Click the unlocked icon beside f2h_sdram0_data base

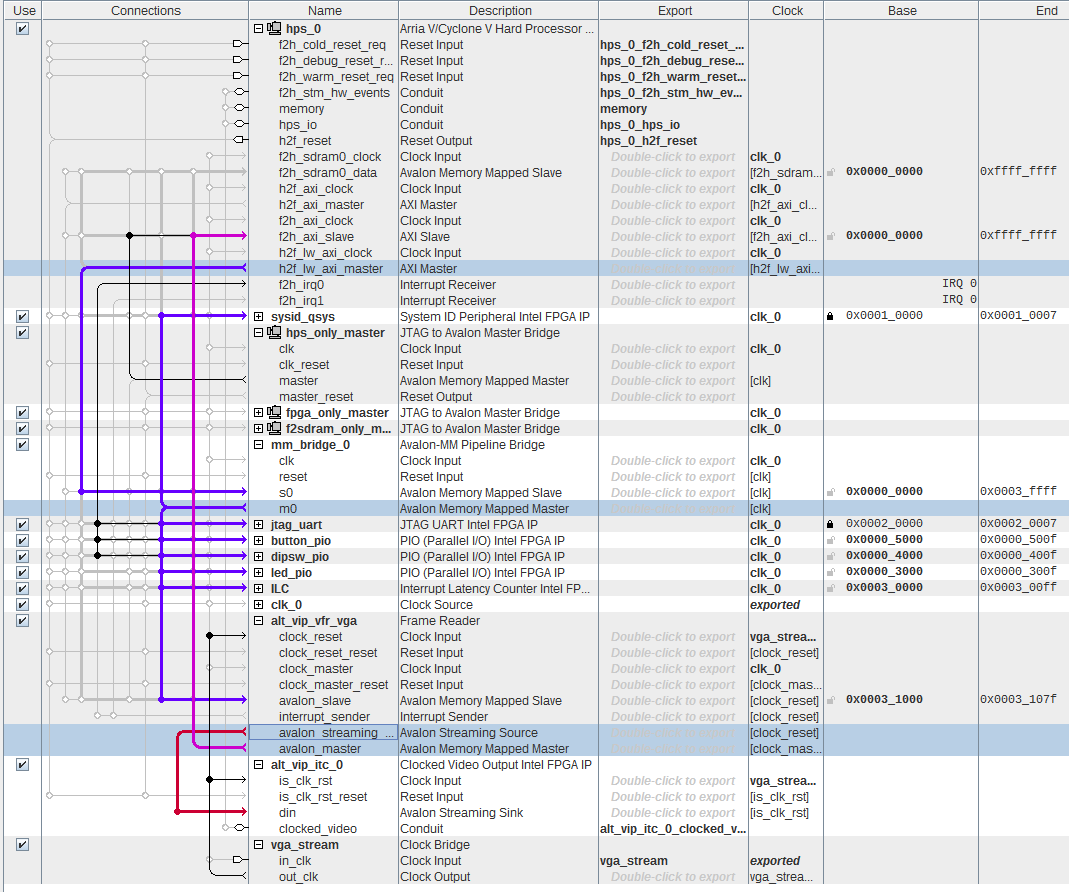pos(830,172)
